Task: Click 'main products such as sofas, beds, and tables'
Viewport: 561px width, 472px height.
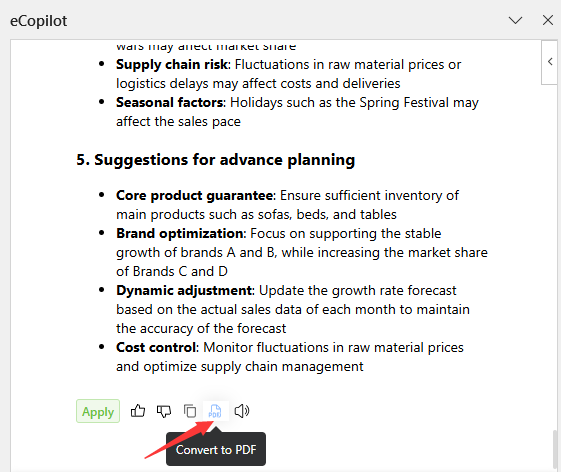Action: coord(256,215)
